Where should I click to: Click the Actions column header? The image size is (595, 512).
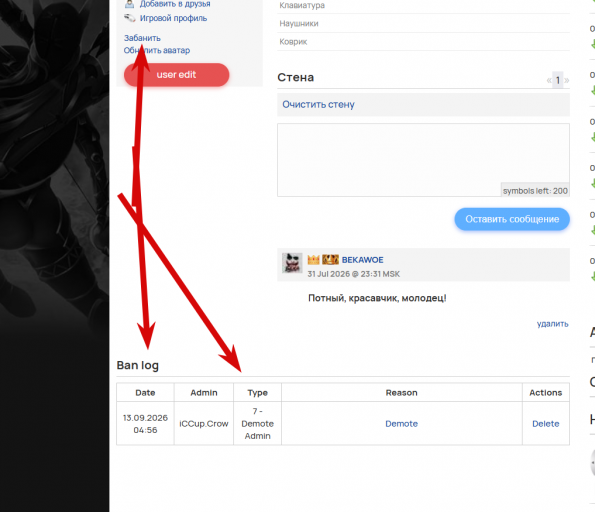pos(546,392)
